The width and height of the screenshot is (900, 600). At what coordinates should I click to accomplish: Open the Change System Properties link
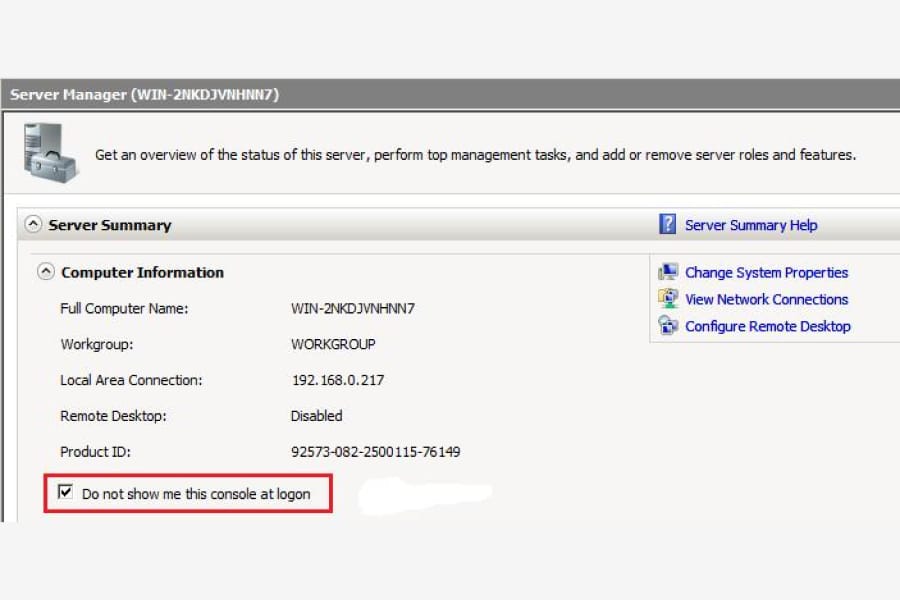click(x=766, y=273)
